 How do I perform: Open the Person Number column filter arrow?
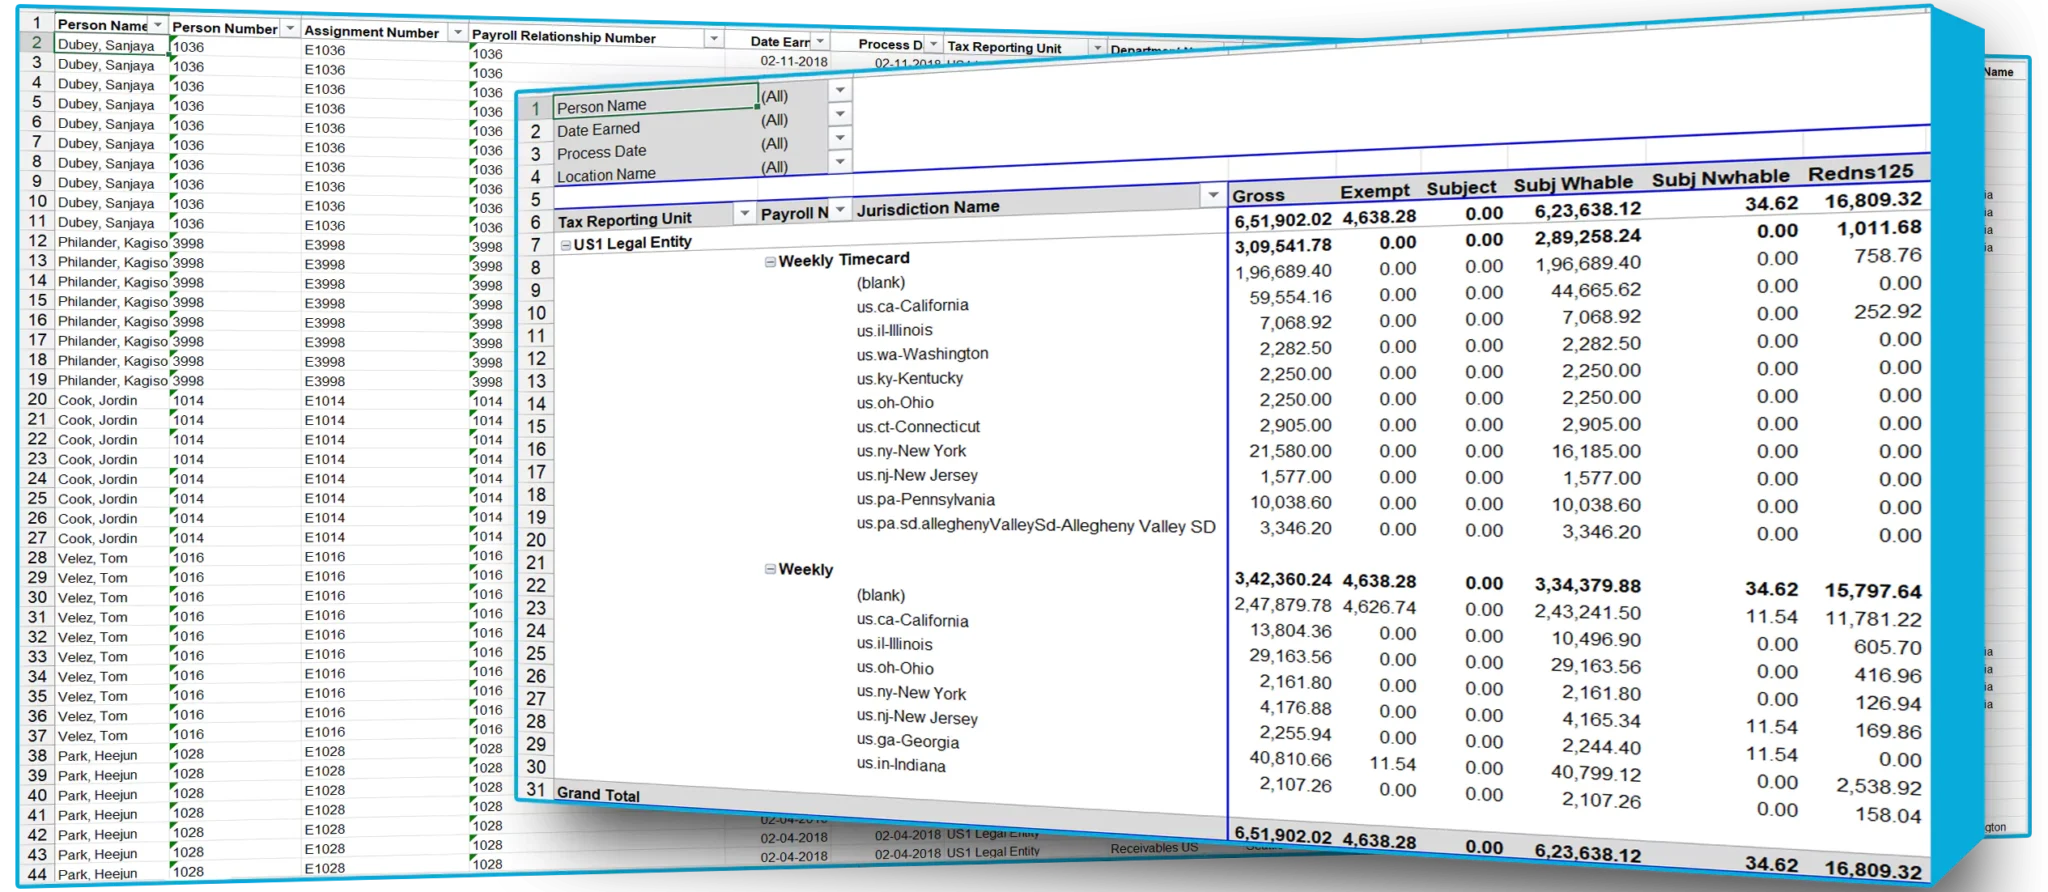(289, 28)
